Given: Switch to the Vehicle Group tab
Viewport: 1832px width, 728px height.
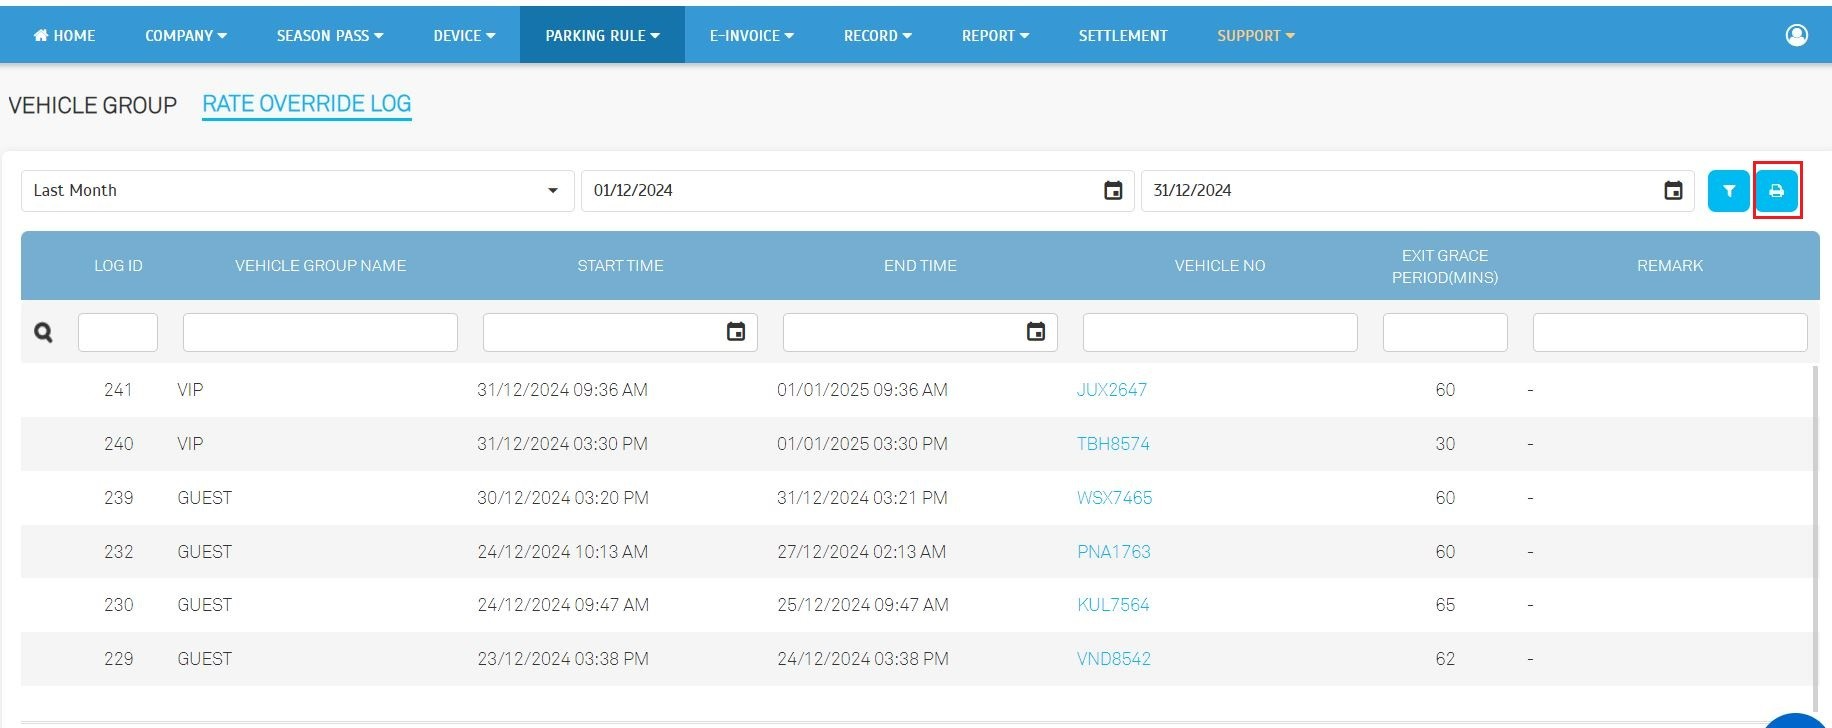Looking at the screenshot, I should tap(92, 105).
